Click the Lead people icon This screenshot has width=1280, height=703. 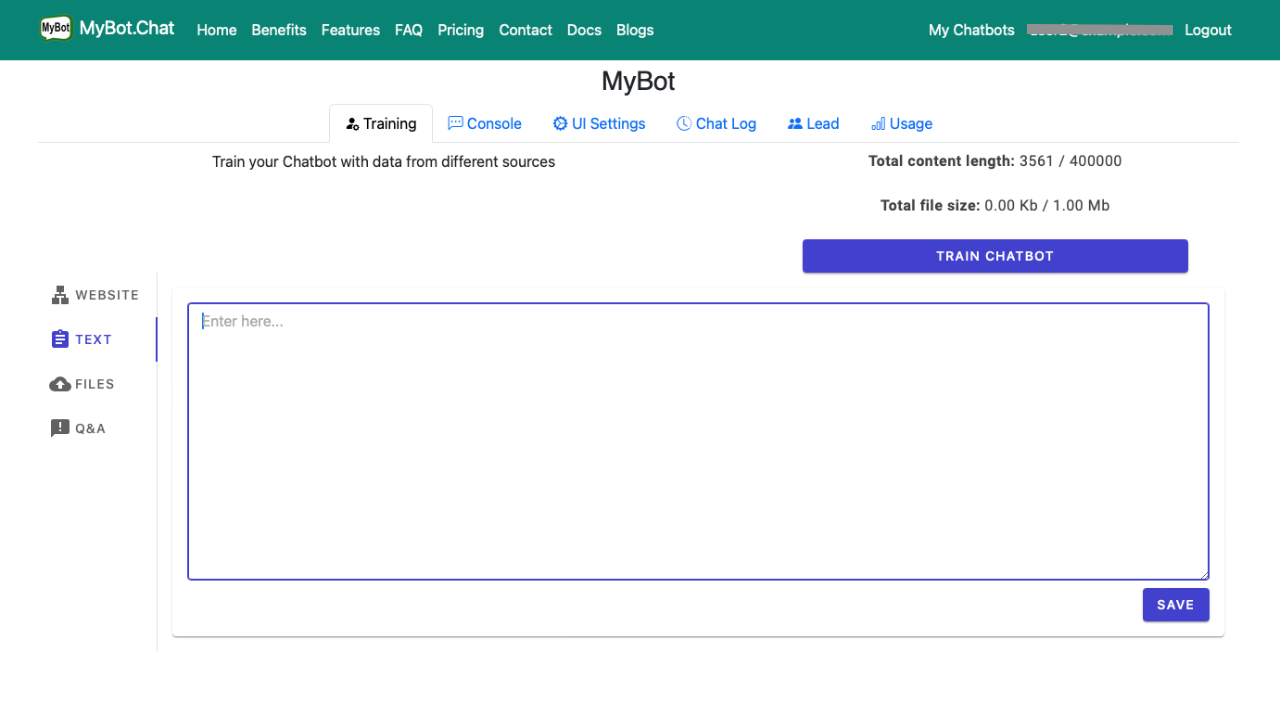tap(795, 124)
